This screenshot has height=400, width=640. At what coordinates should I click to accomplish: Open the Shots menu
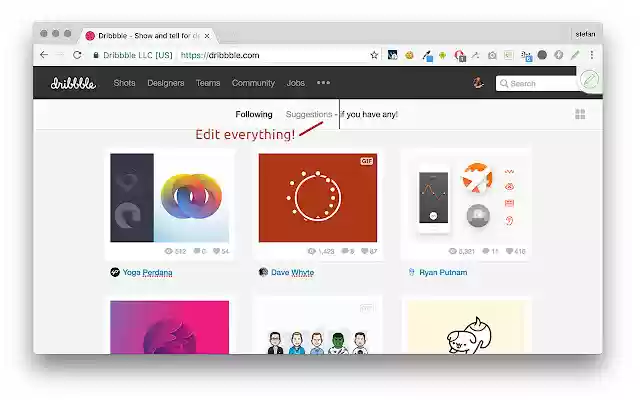click(x=124, y=83)
